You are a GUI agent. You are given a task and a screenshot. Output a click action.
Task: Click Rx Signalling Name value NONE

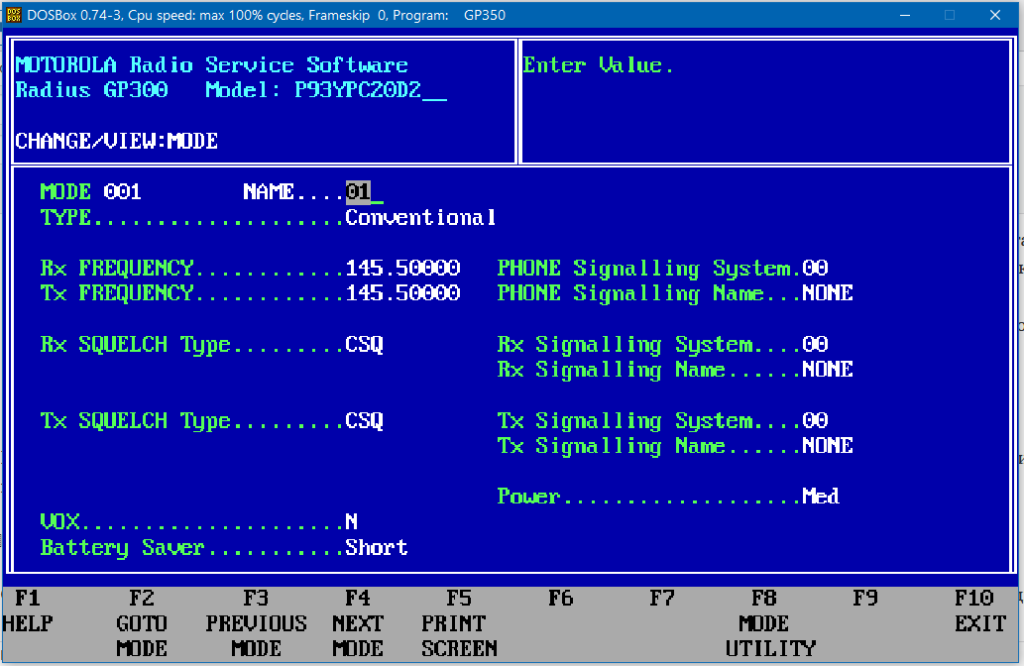pos(827,370)
